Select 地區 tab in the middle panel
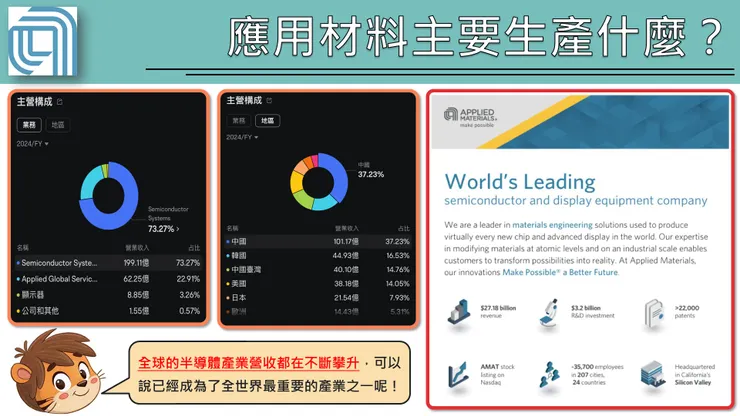The image size is (740, 416). pos(268,120)
